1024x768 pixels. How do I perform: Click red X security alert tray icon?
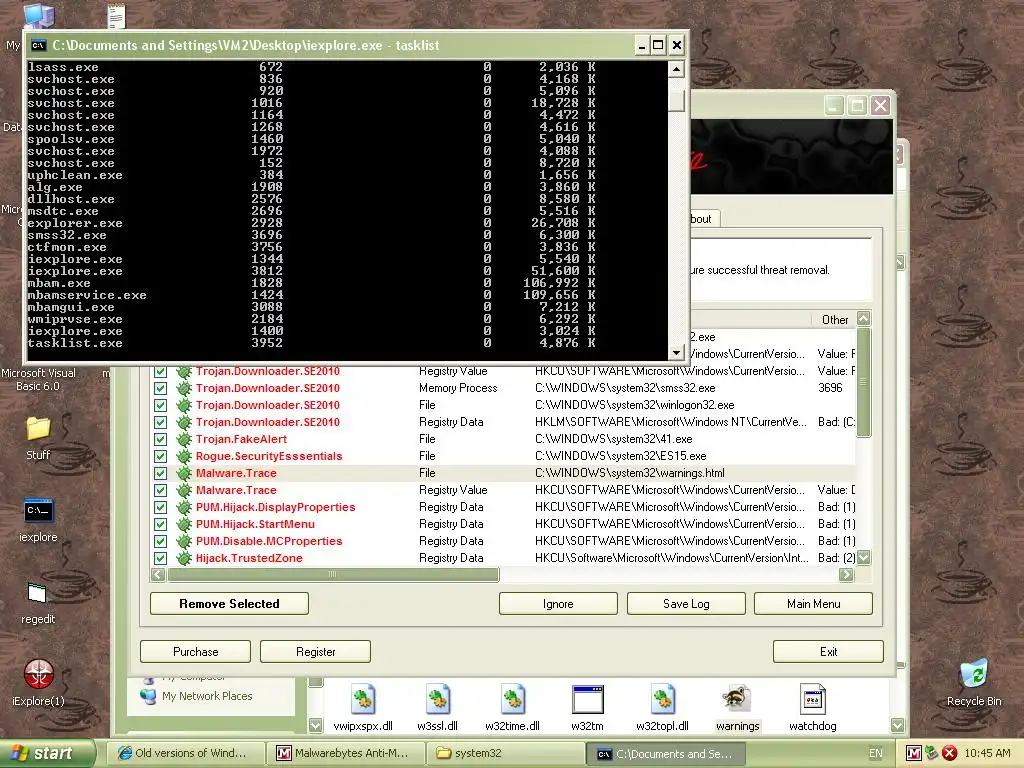click(950, 753)
